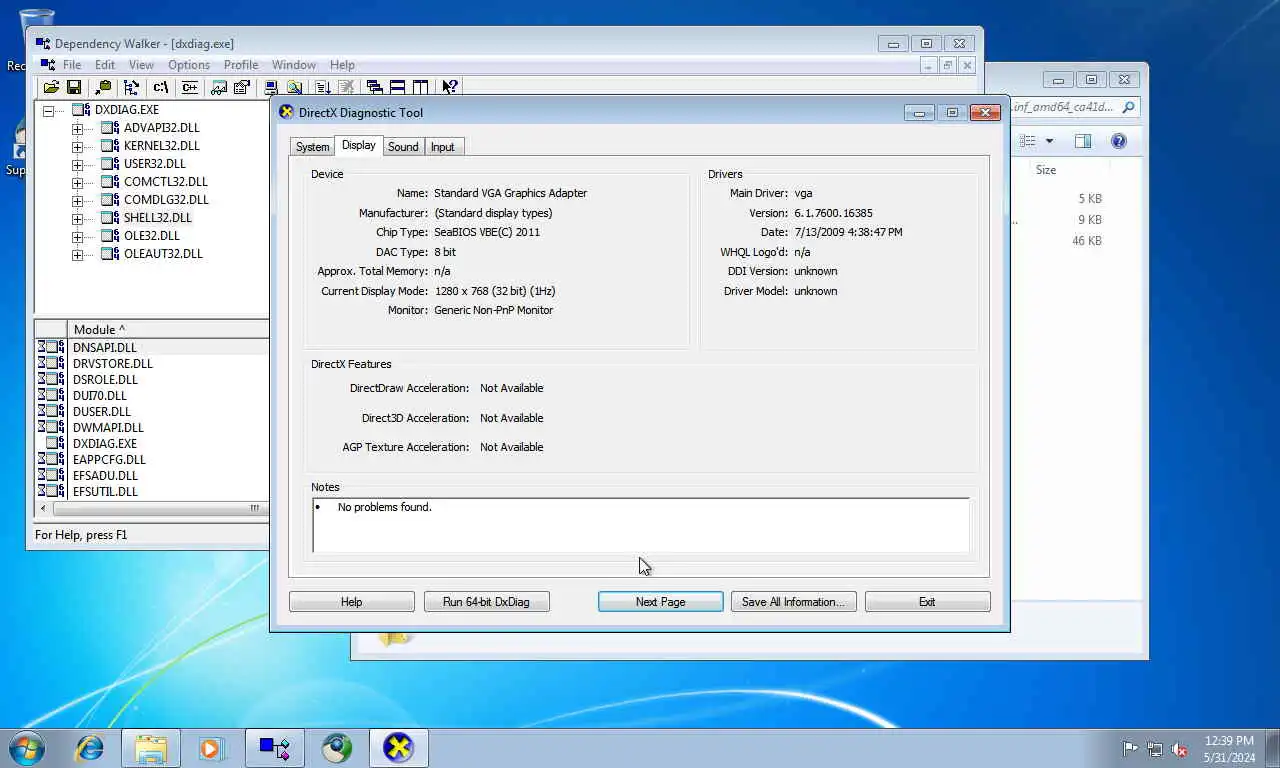Open the System Information computer icon
This screenshot has height=768, width=1280.
271,88
